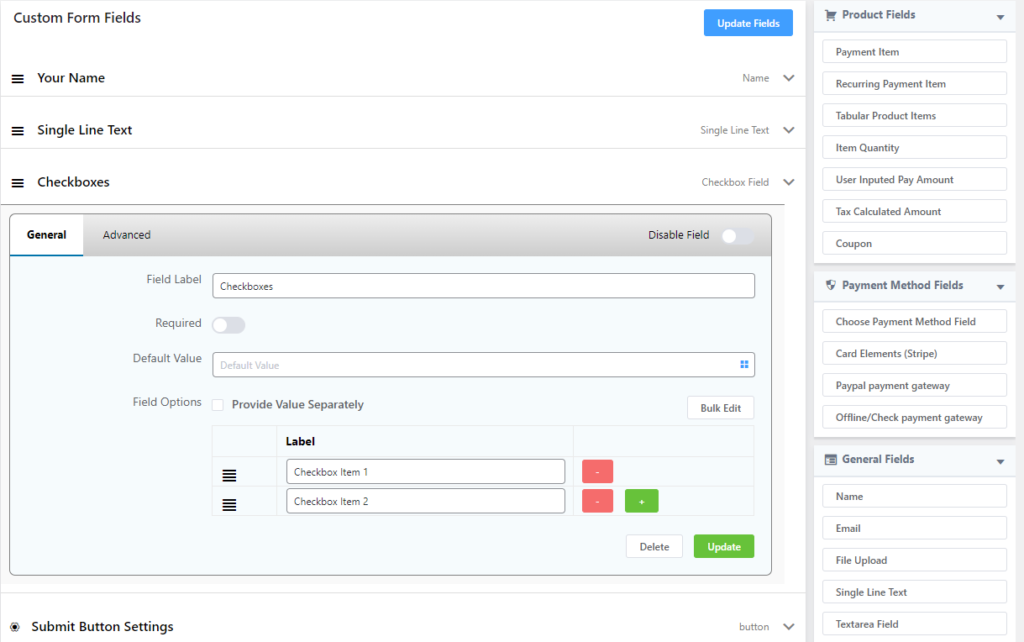This screenshot has height=642, width=1024.
Task: Expand the Single Line Text field settings
Action: 789,130
